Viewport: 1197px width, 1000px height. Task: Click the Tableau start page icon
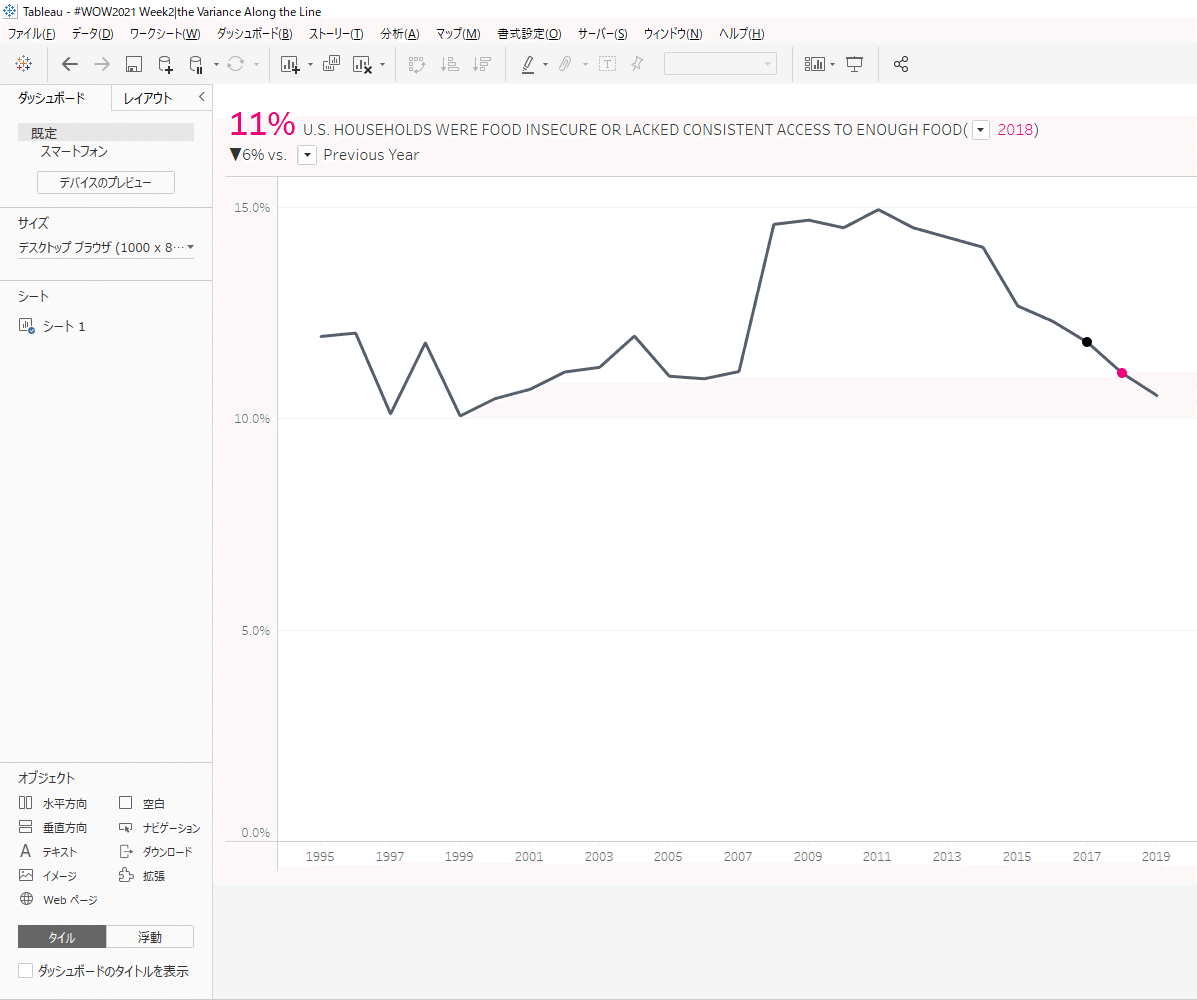click(x=24, y=64)
